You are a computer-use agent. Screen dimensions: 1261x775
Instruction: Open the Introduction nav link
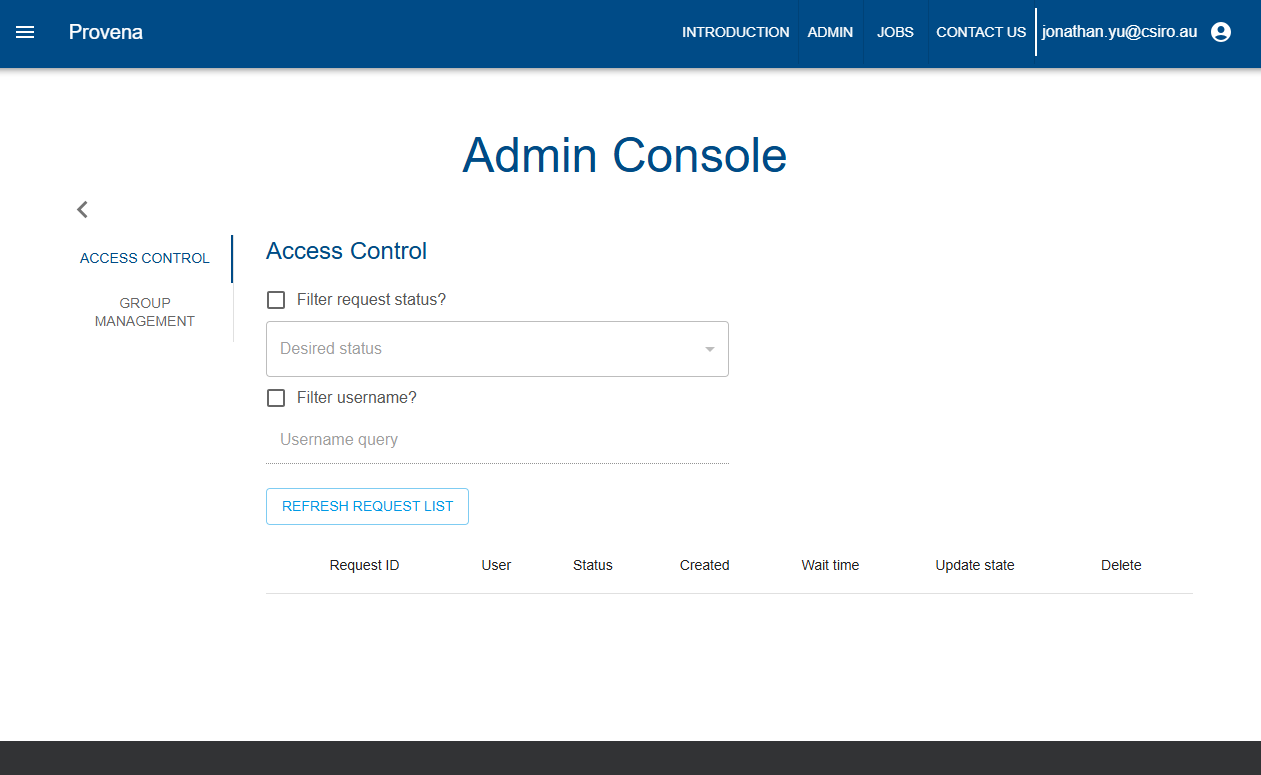(735, 32)
